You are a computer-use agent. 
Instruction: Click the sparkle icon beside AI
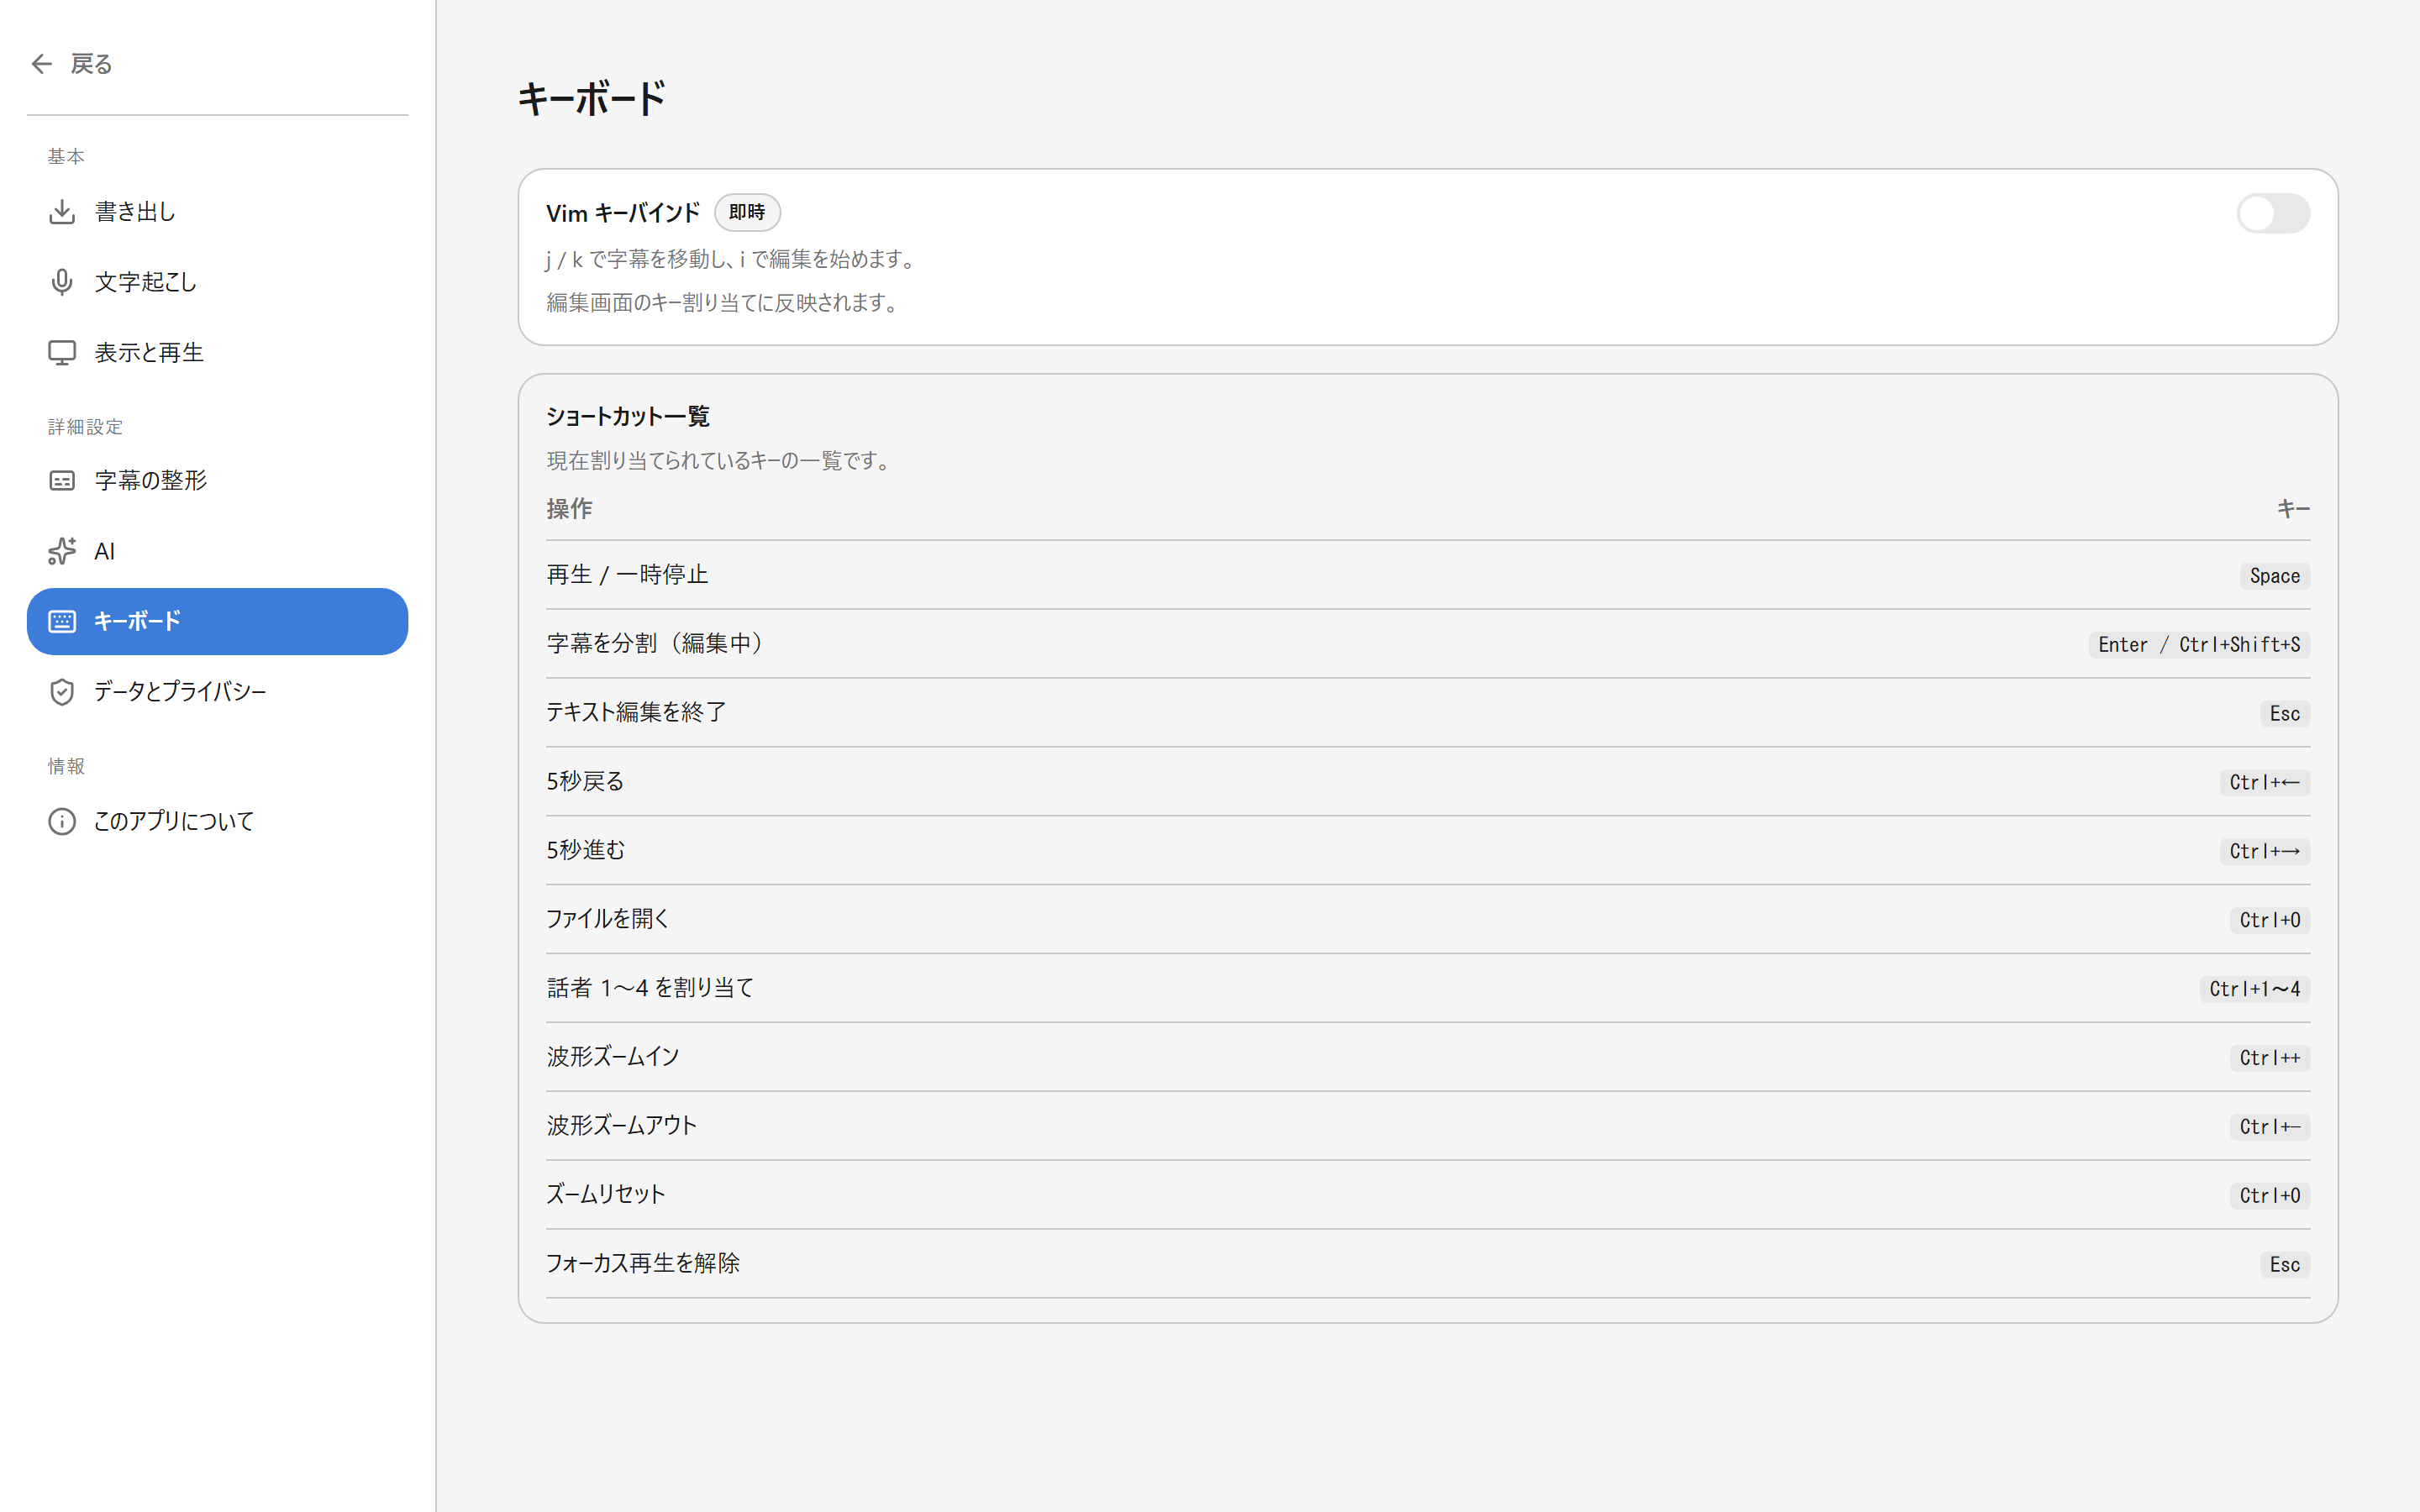click(x=62, y=551)
